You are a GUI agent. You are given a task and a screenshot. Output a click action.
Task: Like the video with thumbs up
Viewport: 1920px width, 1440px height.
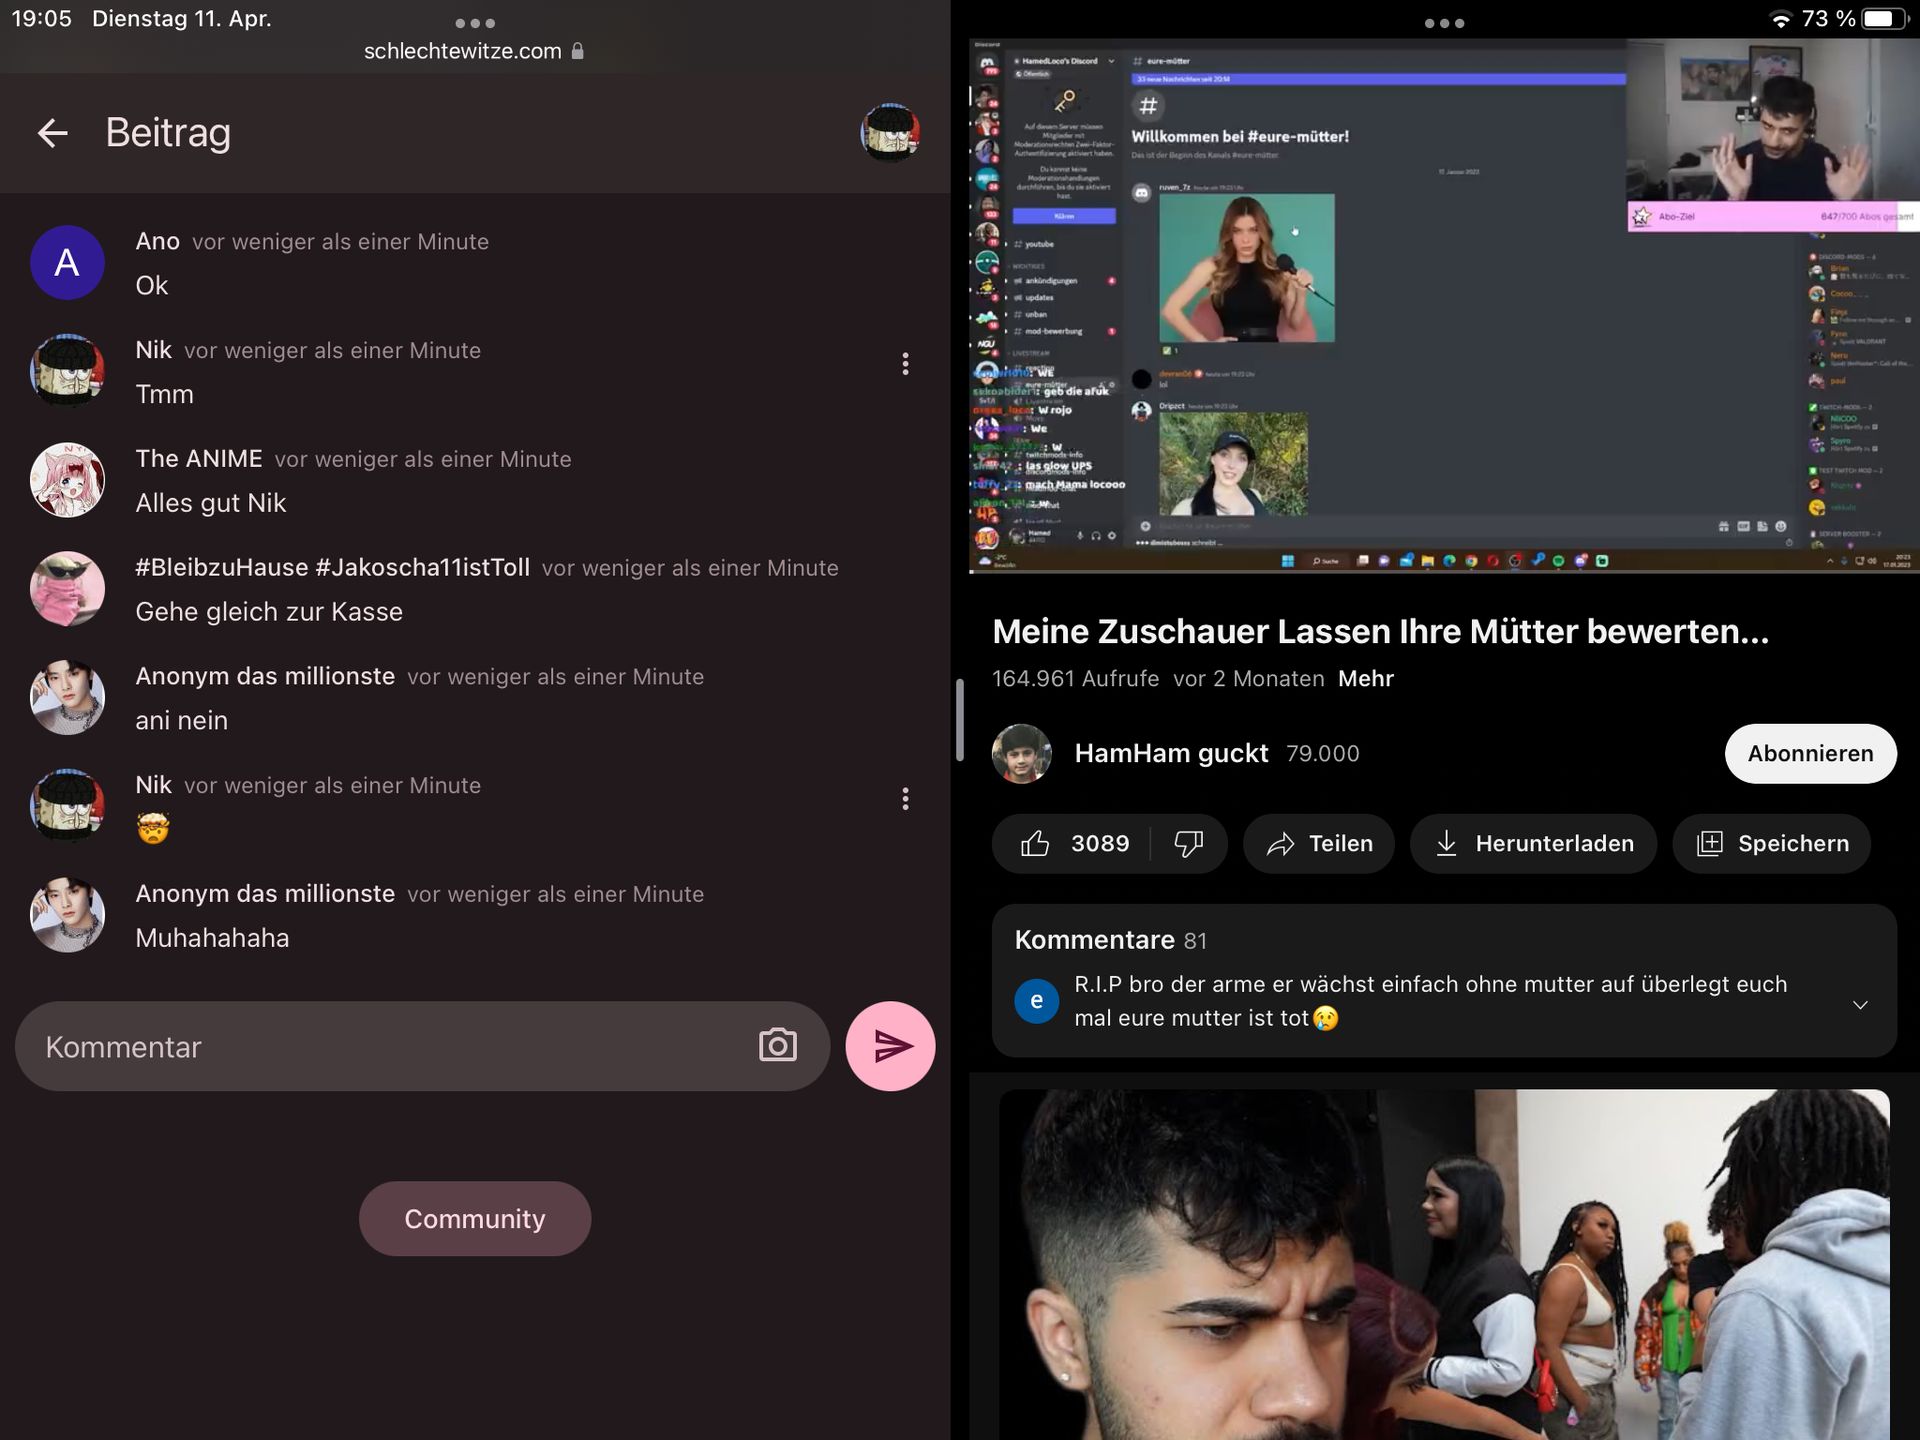click(x=1037, y=844)
